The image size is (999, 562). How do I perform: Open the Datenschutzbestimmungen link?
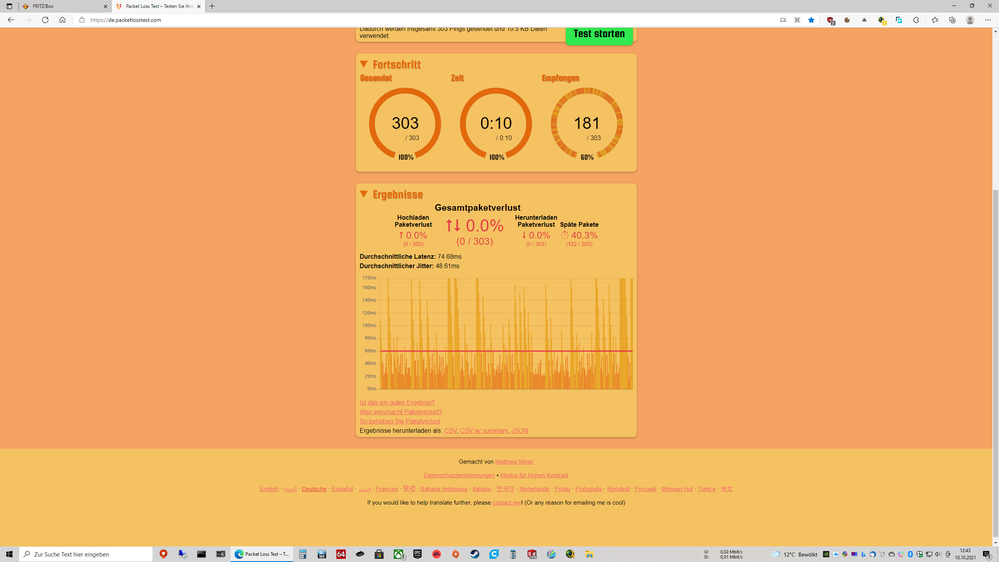coord(459,475)
